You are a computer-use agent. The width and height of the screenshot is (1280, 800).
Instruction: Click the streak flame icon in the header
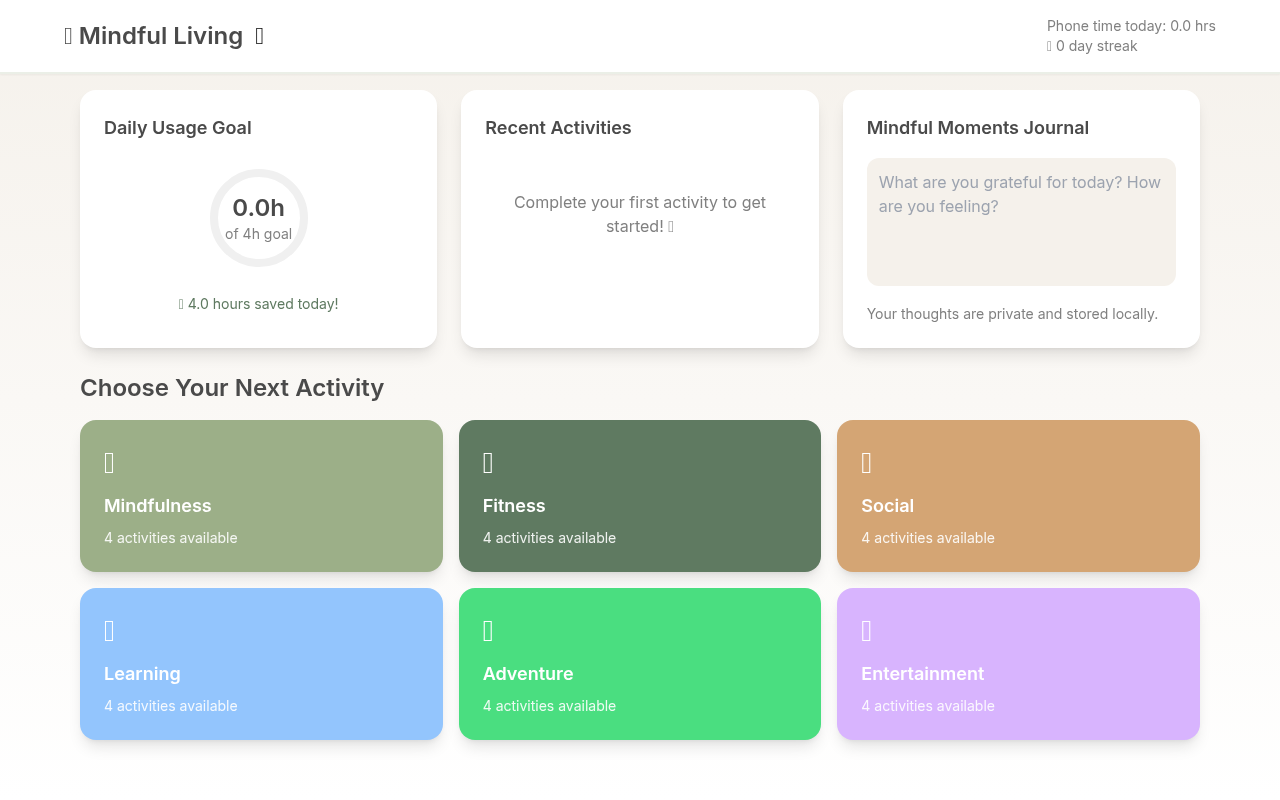(x=1048, y=46)
